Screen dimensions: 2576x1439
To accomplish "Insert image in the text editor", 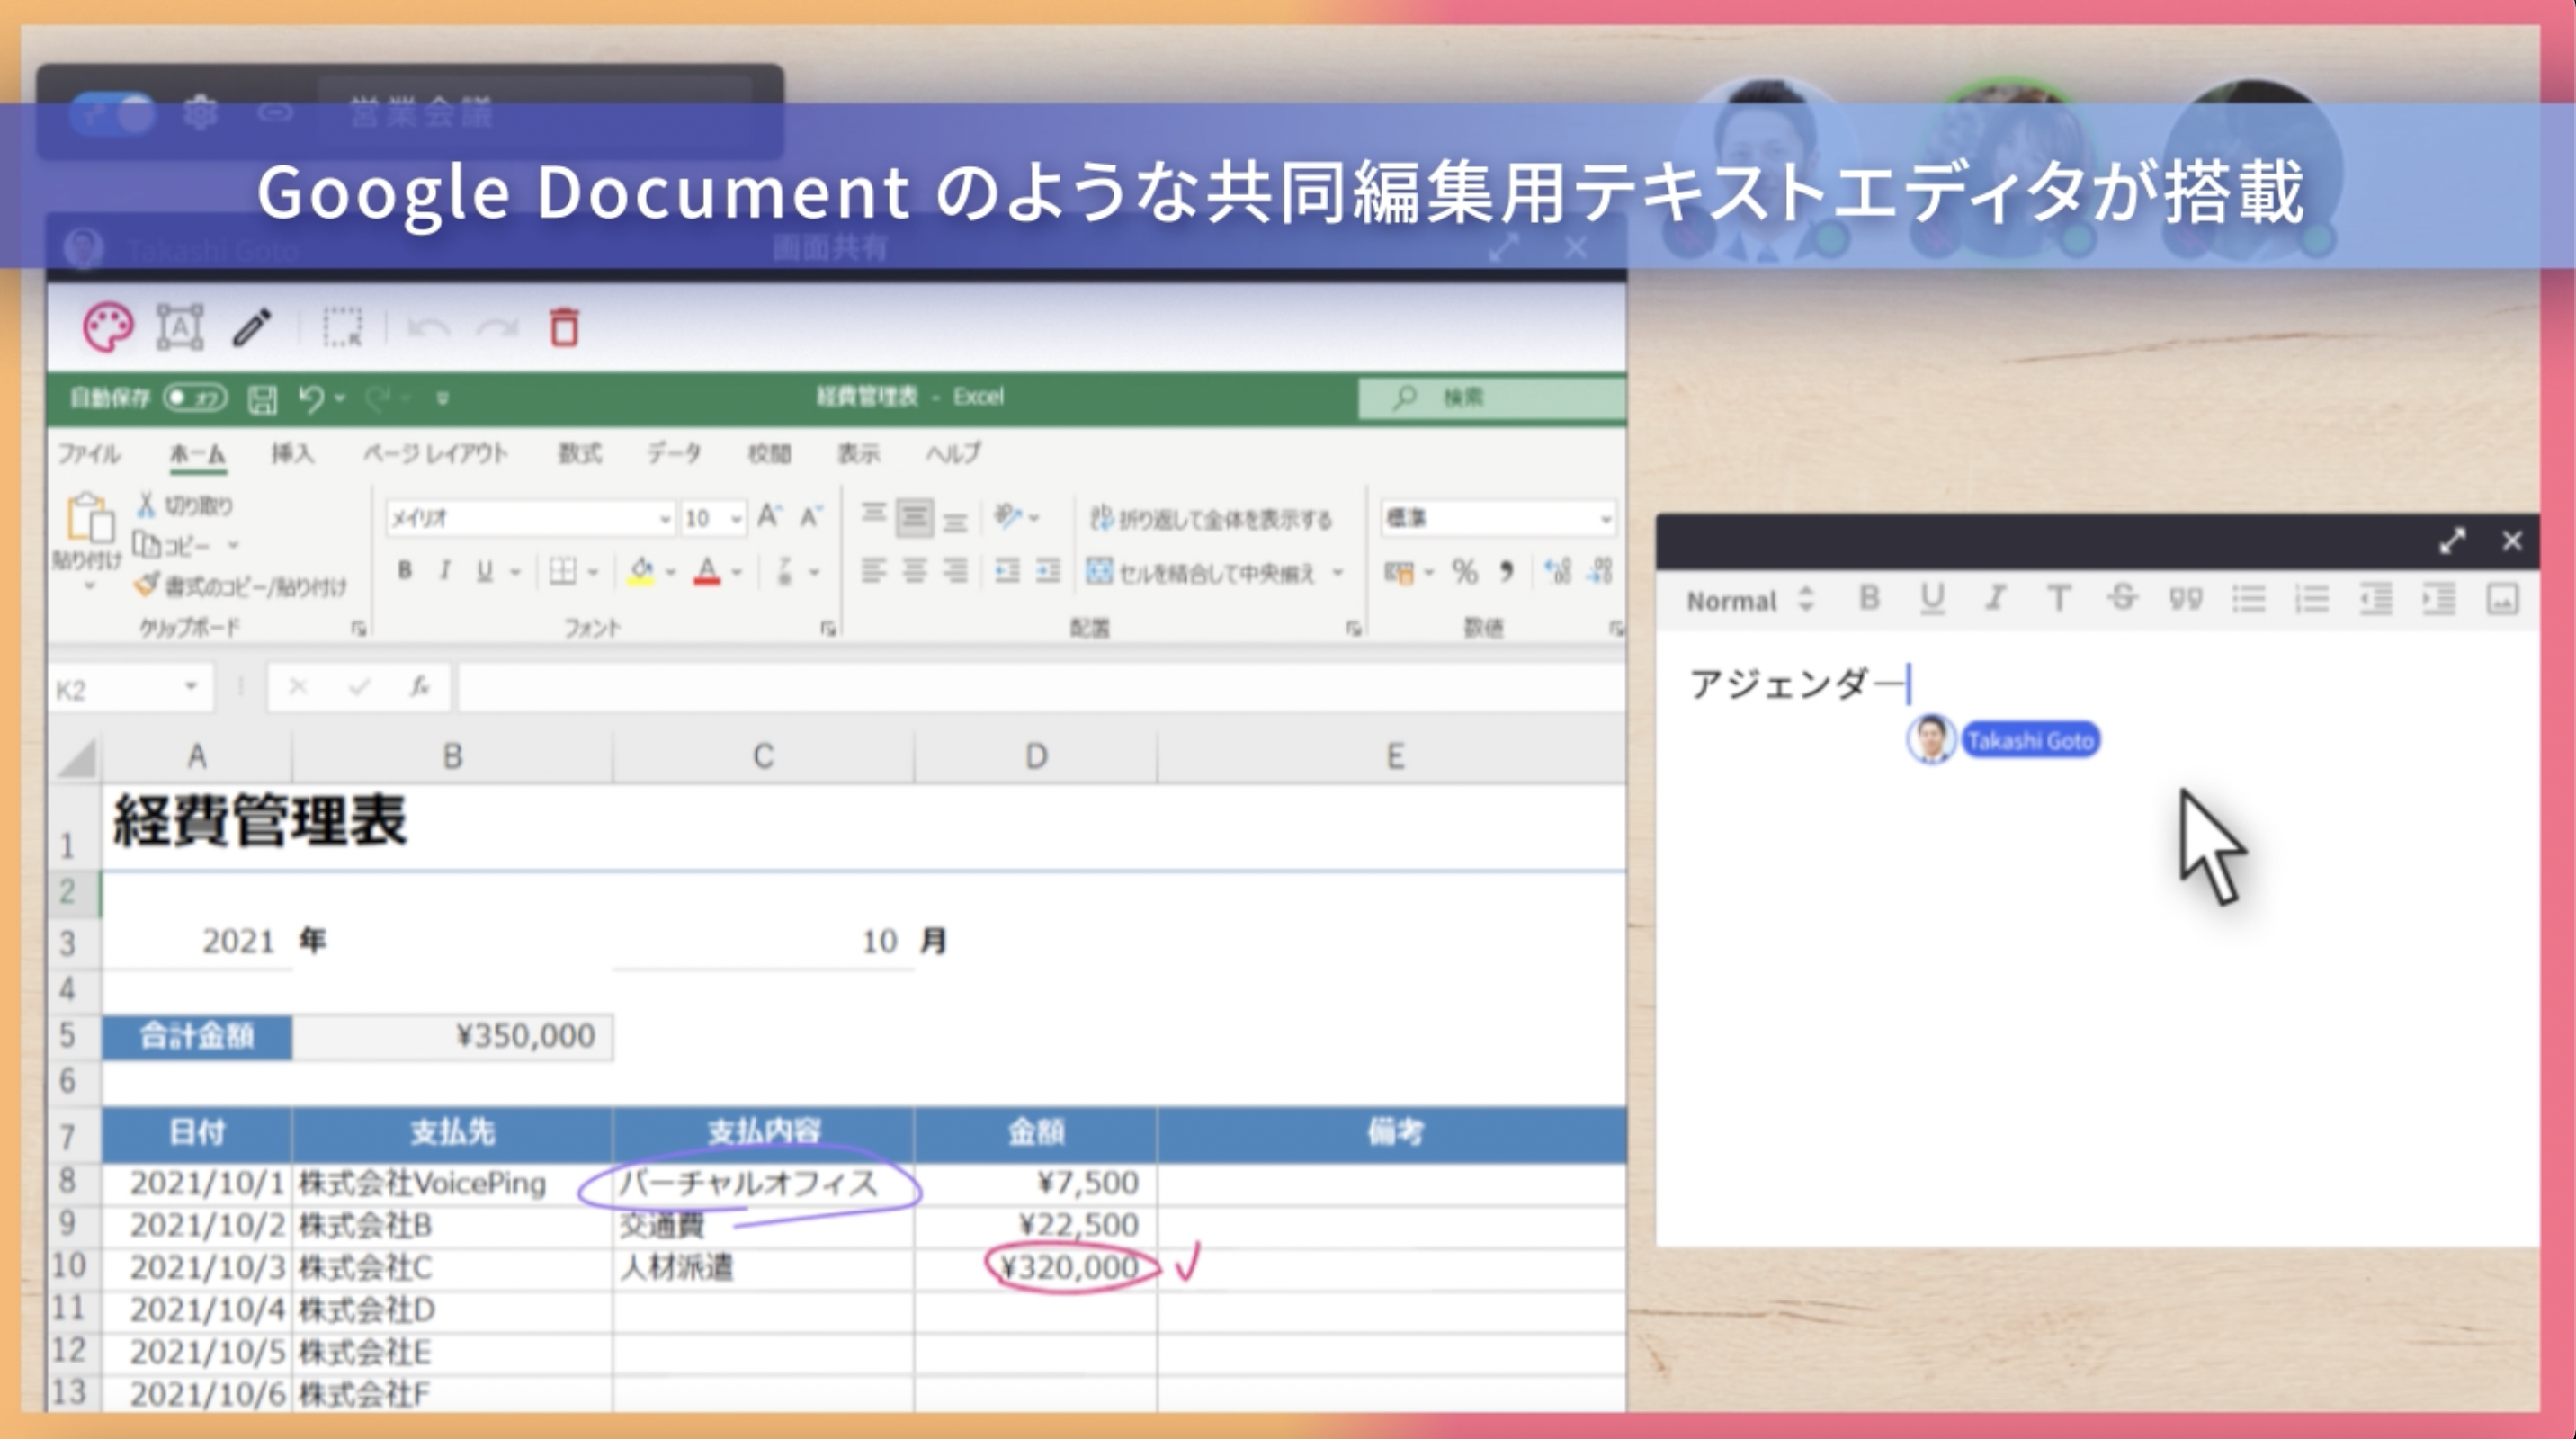I will (2502, 599).
